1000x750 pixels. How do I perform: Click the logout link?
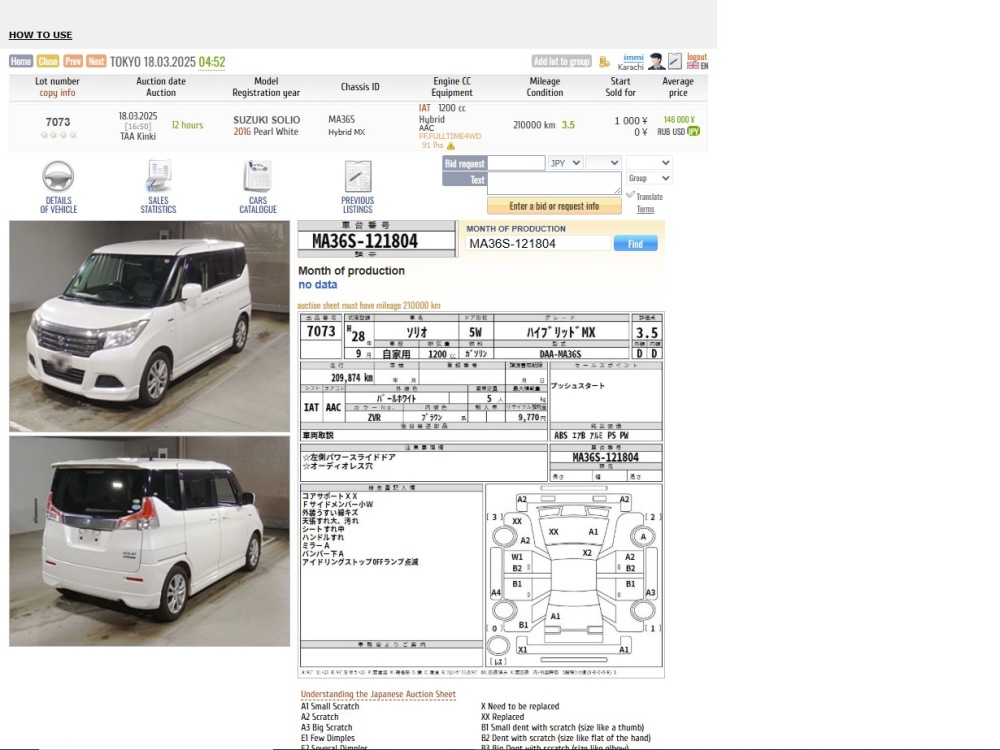coord(697,57)
